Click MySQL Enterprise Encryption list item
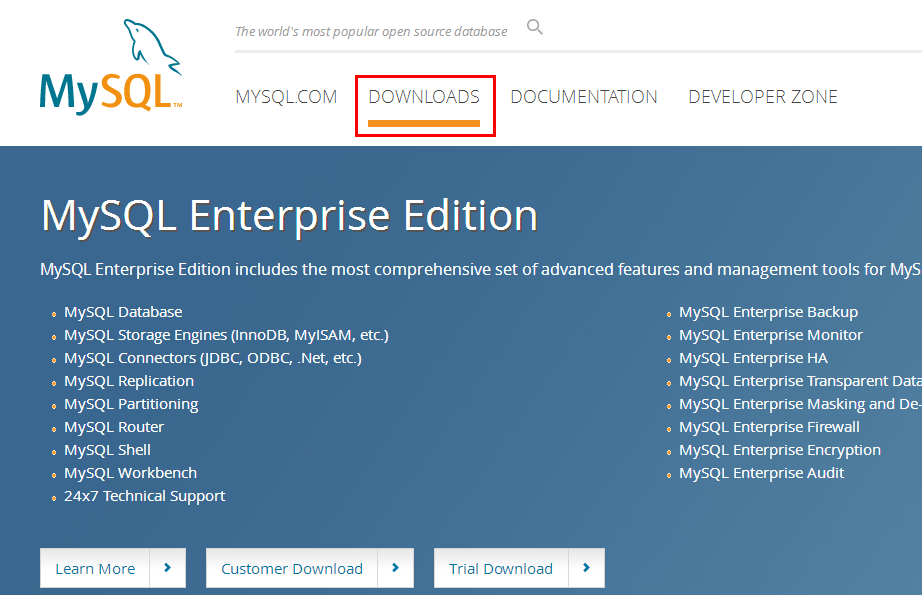Image resolution: width=922 pixels, height=595 pixels. 780,450
